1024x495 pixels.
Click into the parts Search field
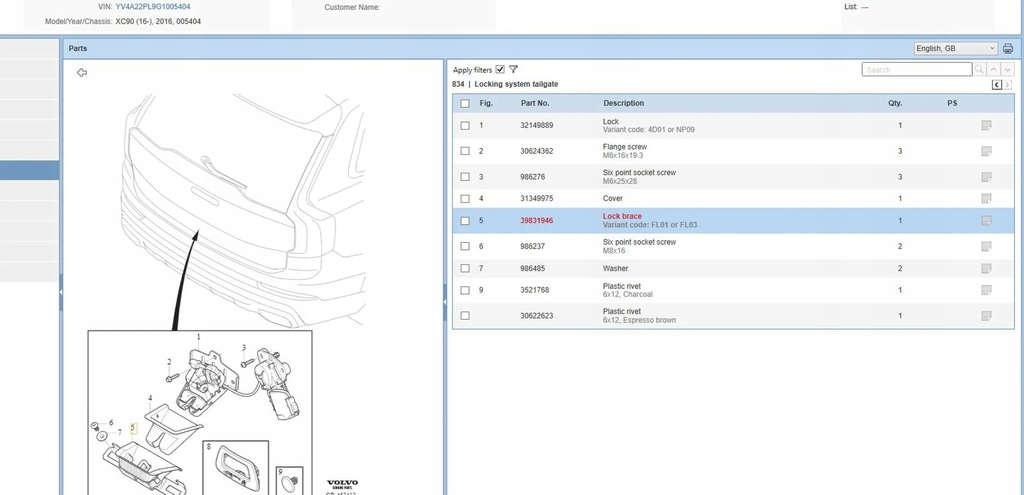tap(917, 69)
